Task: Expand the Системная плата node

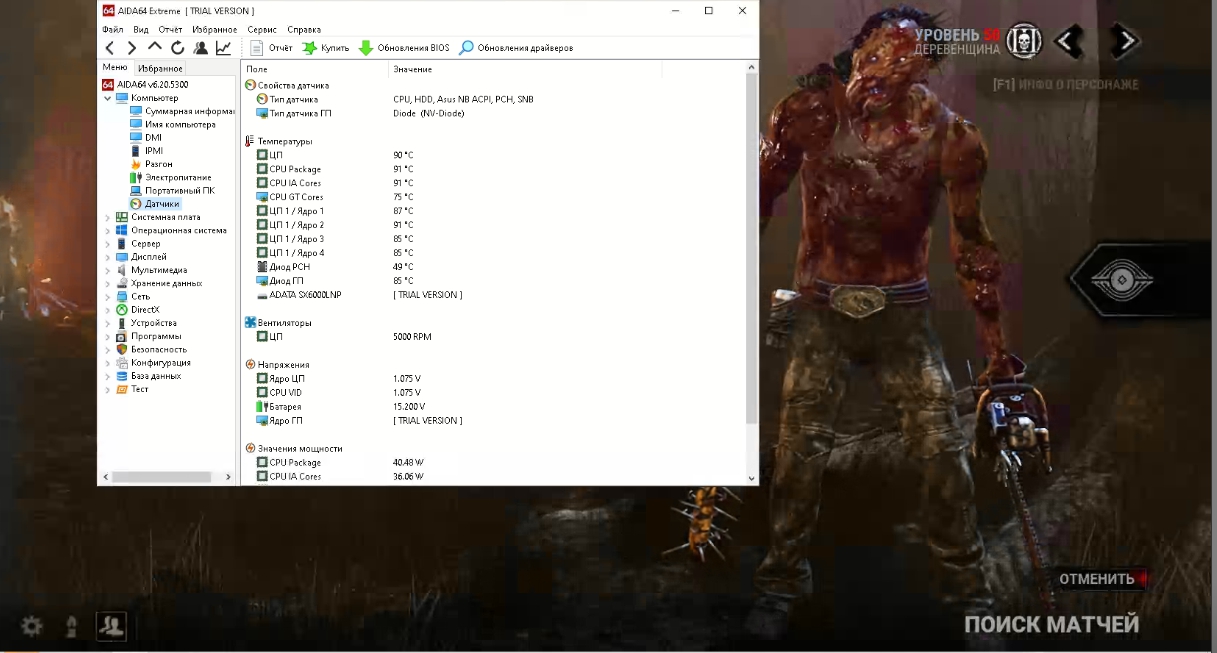Action: [x=108, y=217]
